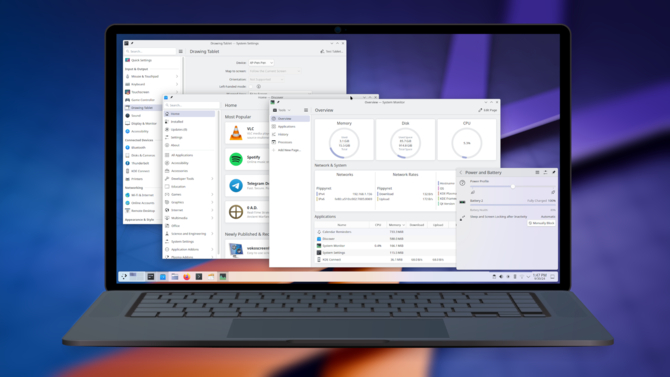Go back in Power and Battery popup
Viewport: 670px width, 377px height.
click(x=461, y=173)
